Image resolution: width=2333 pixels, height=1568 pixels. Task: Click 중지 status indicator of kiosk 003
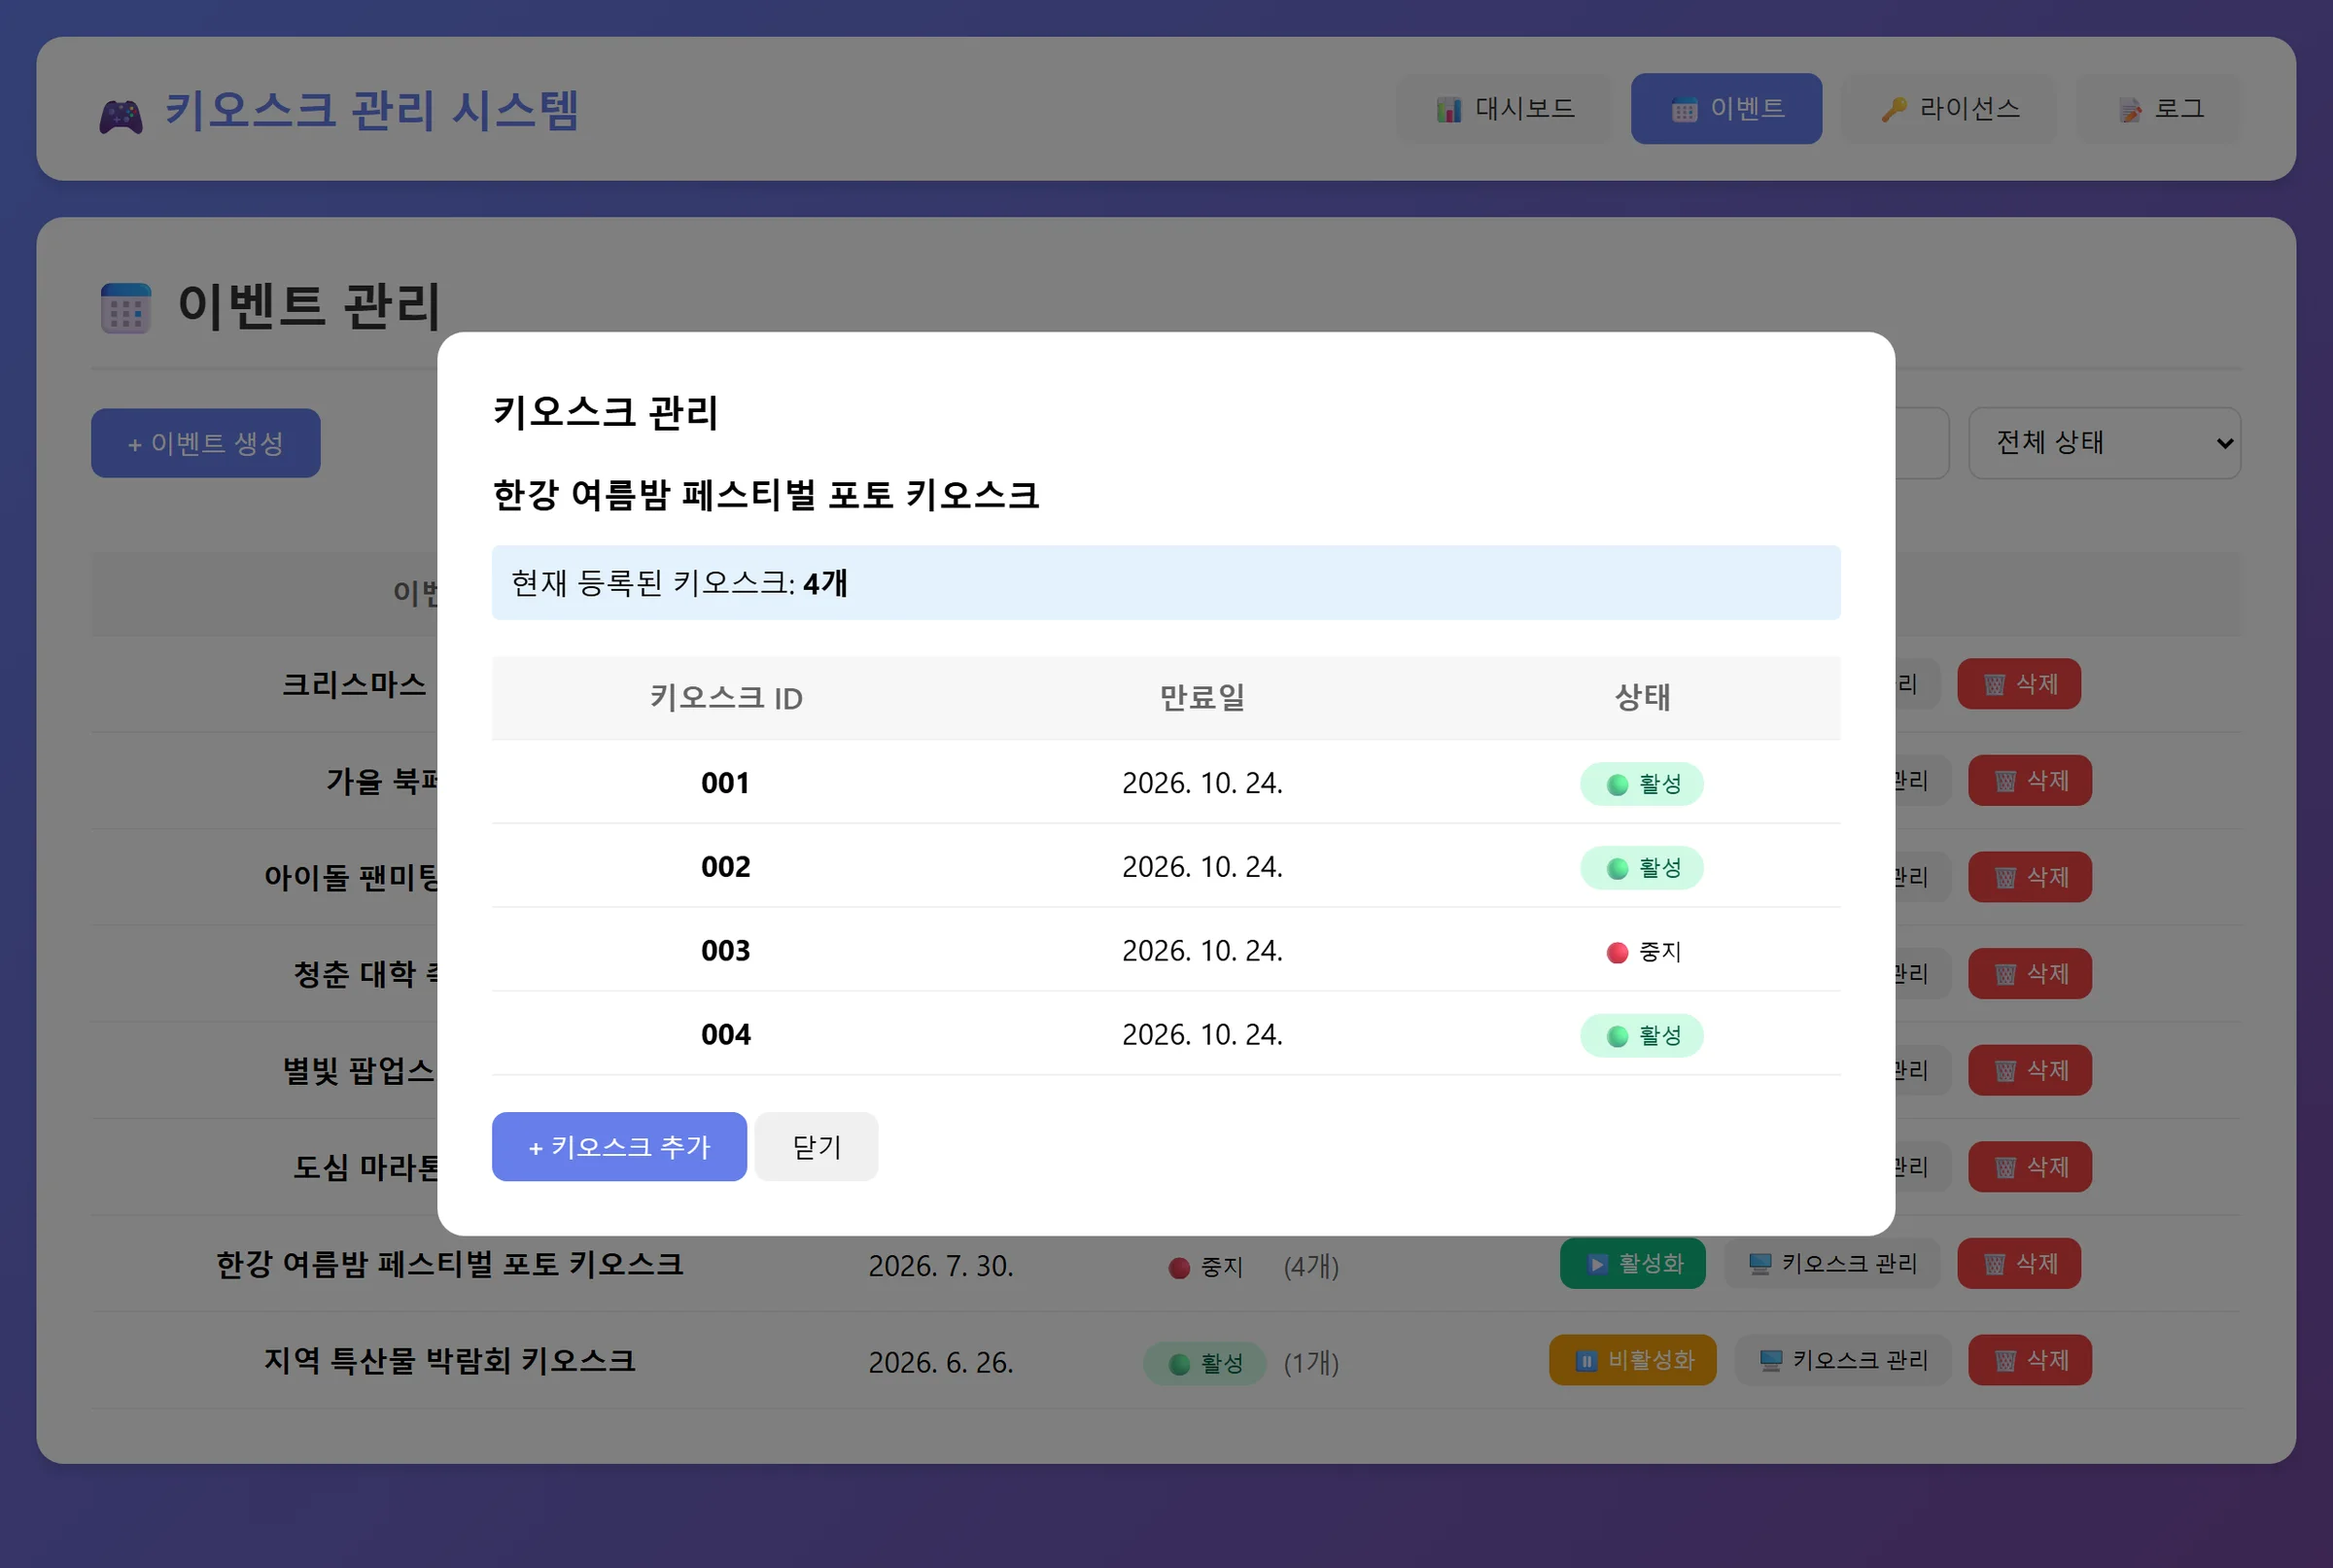(1643, 951)
